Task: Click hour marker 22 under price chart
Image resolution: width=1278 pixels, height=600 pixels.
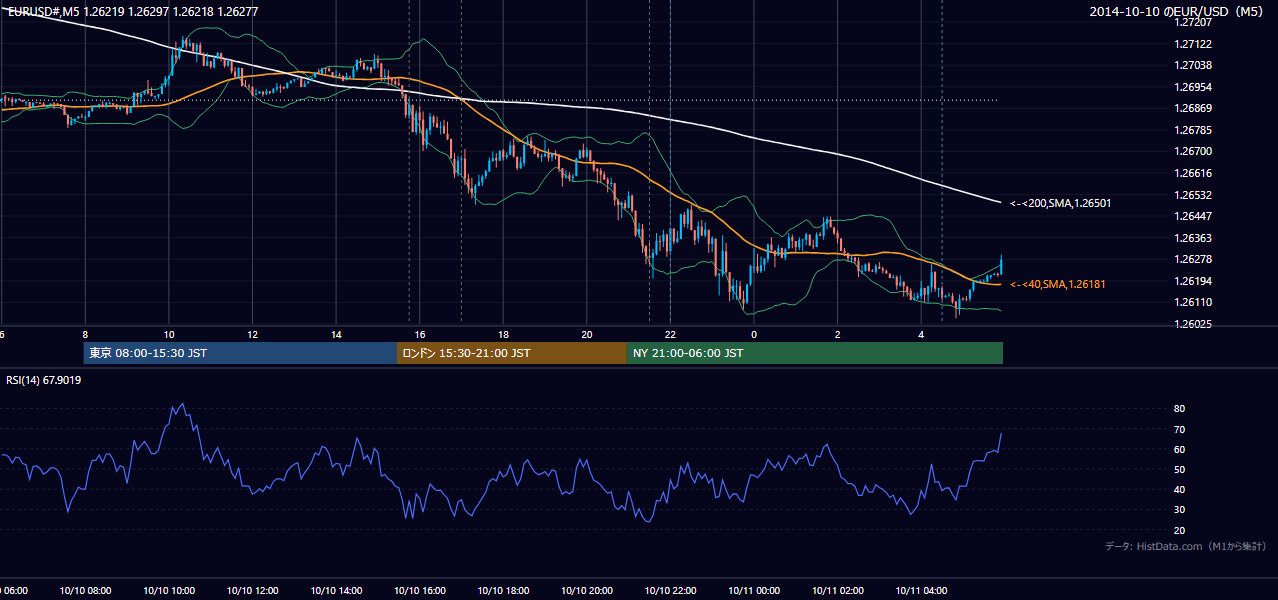Action: (x=670, y=334)
